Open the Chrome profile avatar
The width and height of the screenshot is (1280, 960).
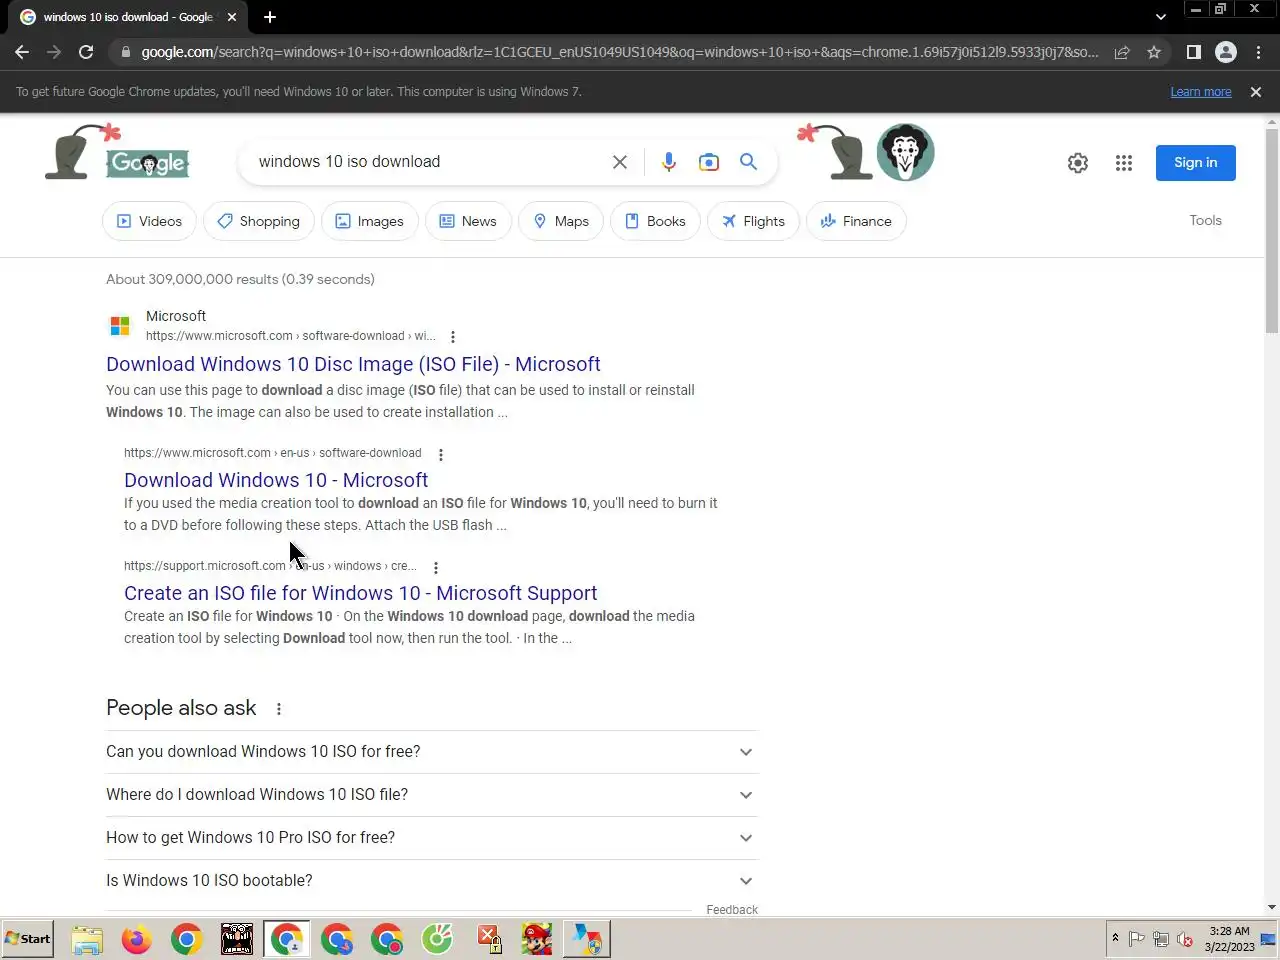[x=1226, y=52]
